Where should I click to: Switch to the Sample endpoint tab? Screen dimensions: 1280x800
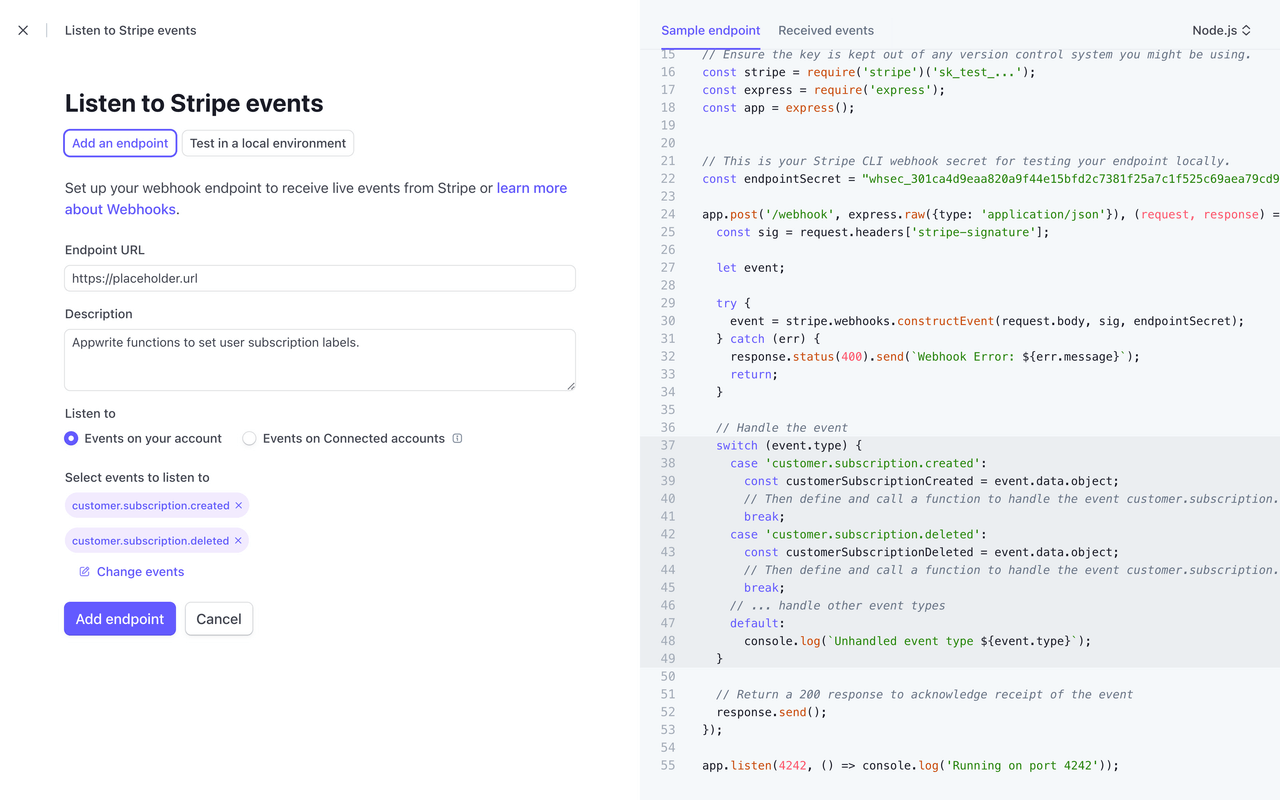point(710,30)
